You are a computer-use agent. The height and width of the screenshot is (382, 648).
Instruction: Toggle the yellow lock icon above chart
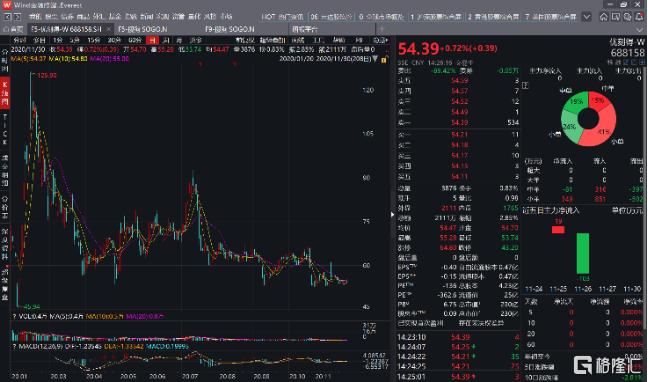click(x=384, y=60)
